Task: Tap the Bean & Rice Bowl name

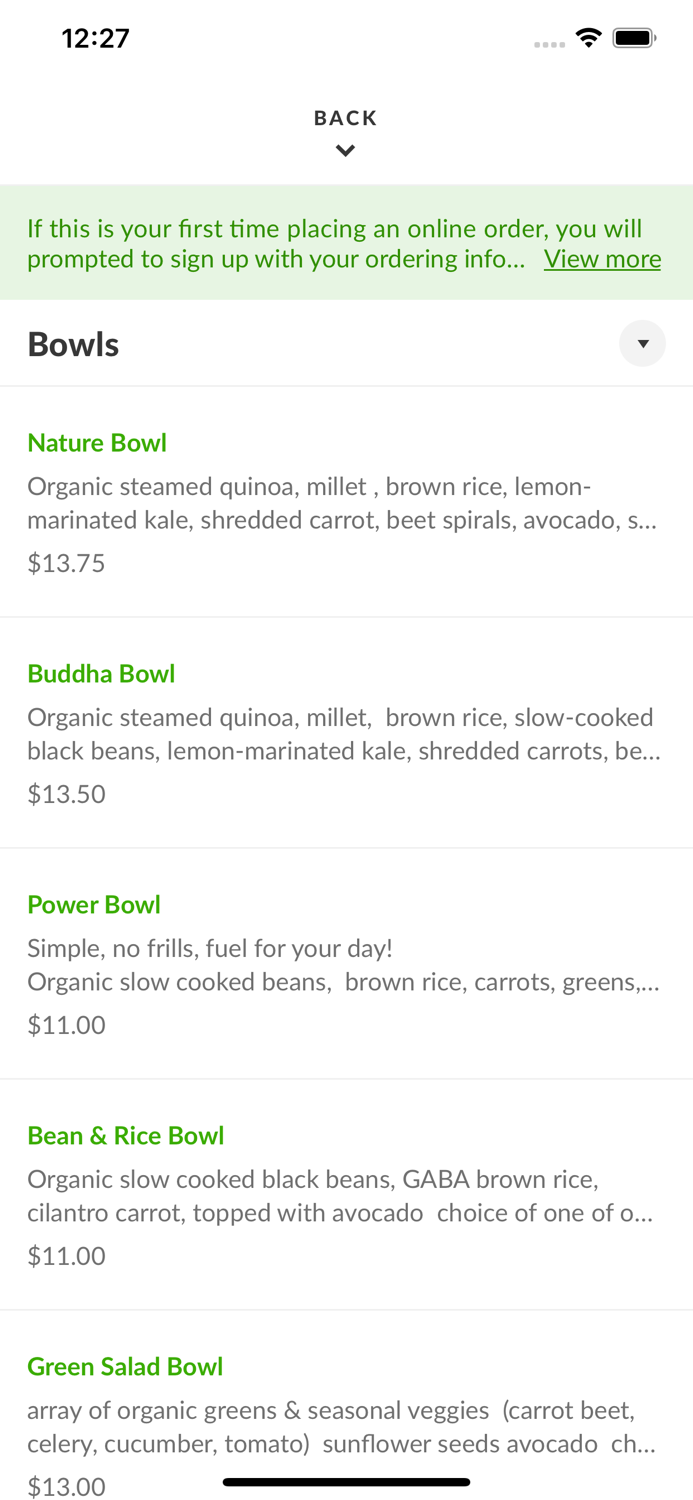Action: (126, 1135)
